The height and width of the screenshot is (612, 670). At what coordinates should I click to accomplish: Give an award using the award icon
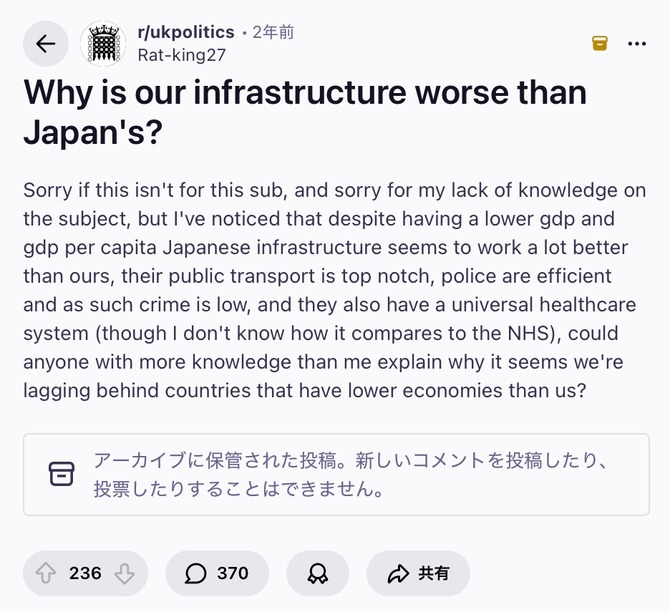click(x=318, y=573)
